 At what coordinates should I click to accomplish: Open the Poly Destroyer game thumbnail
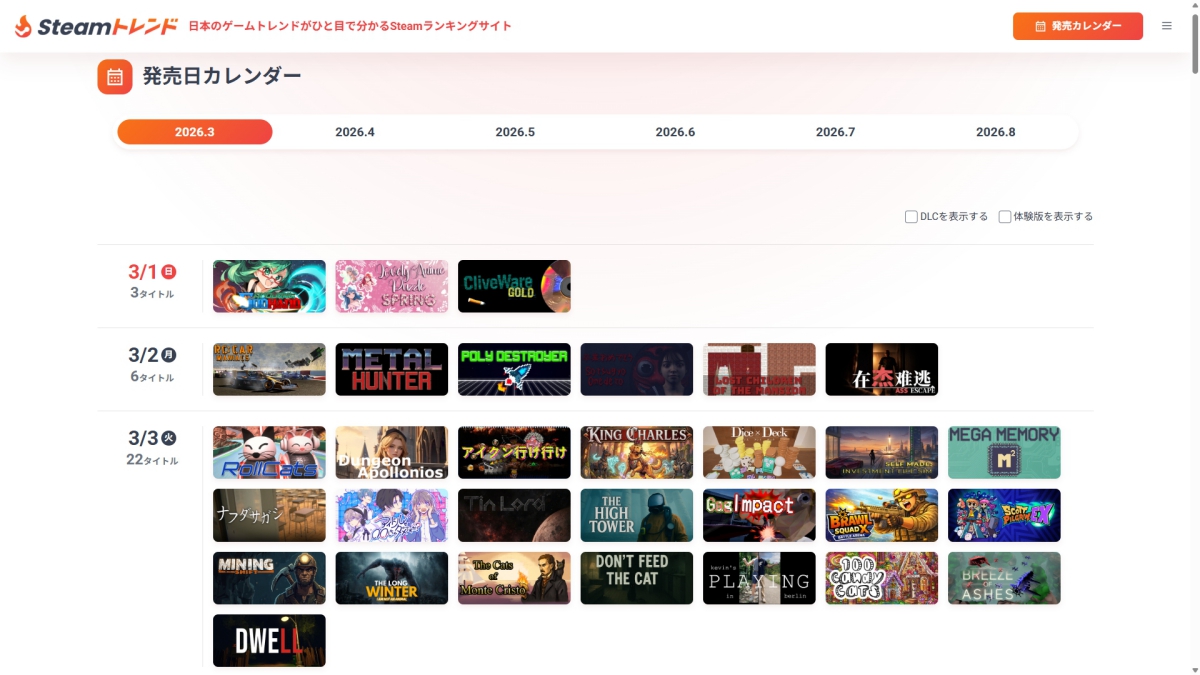click(x=514, y=370)
